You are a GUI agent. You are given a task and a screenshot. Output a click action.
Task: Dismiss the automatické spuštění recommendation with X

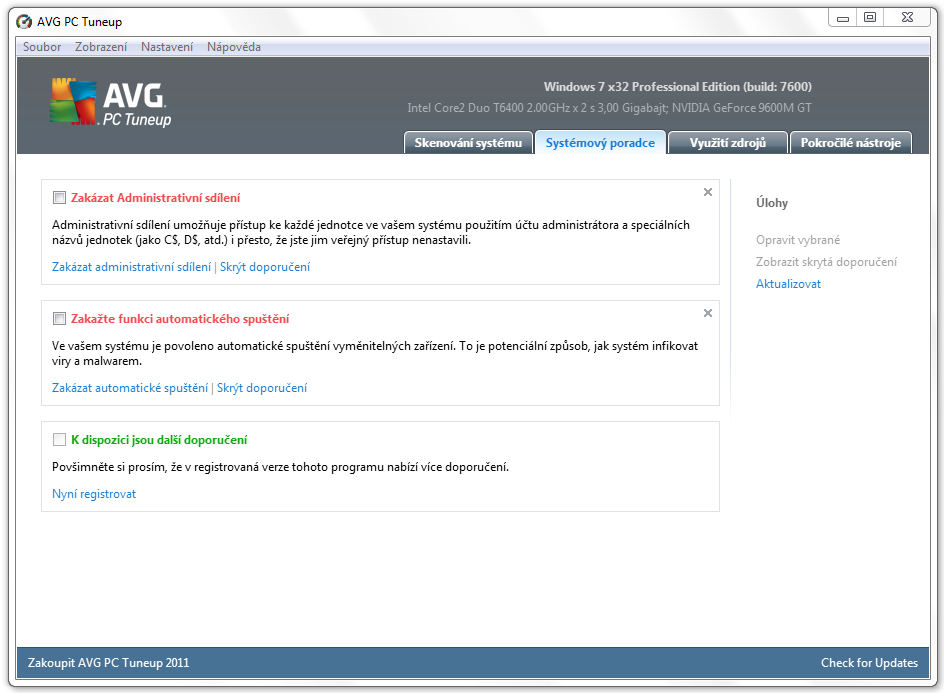pyautogui.click(x=708, y=313)
